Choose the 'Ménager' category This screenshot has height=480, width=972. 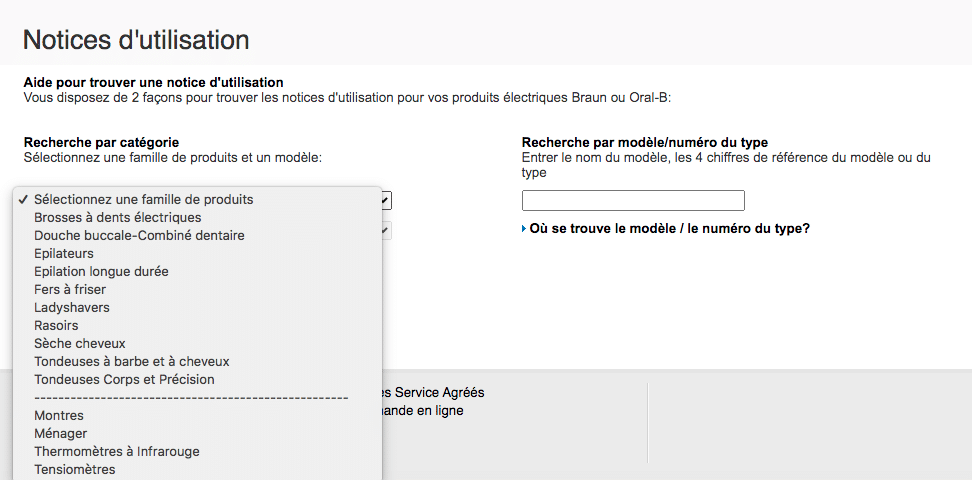(x=61, y=433)
